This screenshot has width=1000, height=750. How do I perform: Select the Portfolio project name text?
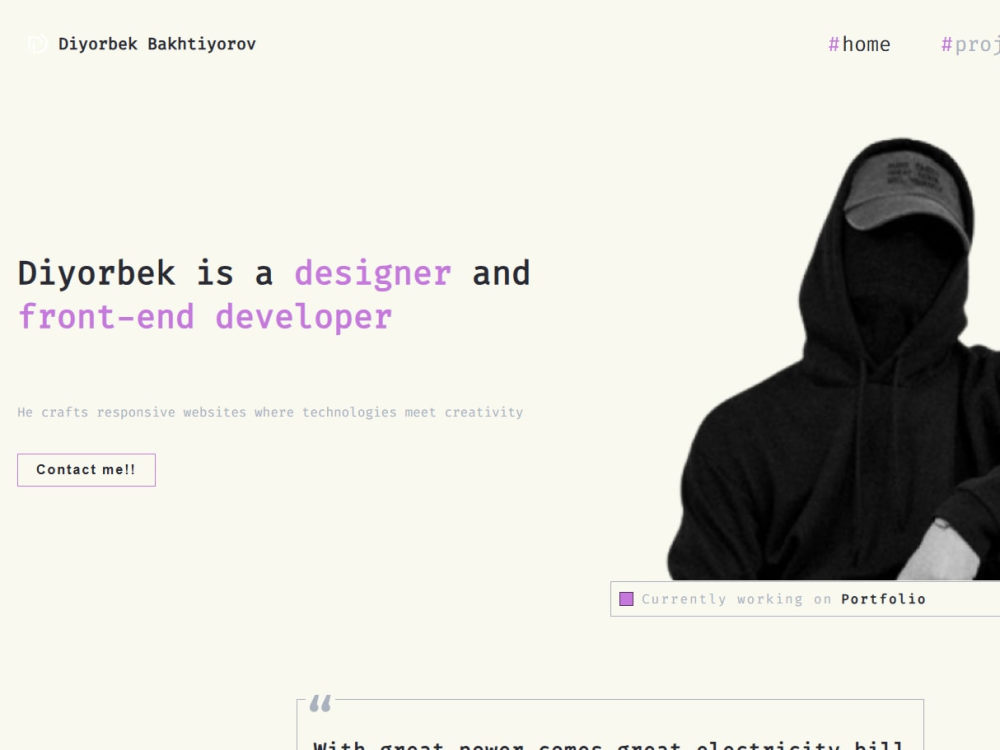point(883,599)
